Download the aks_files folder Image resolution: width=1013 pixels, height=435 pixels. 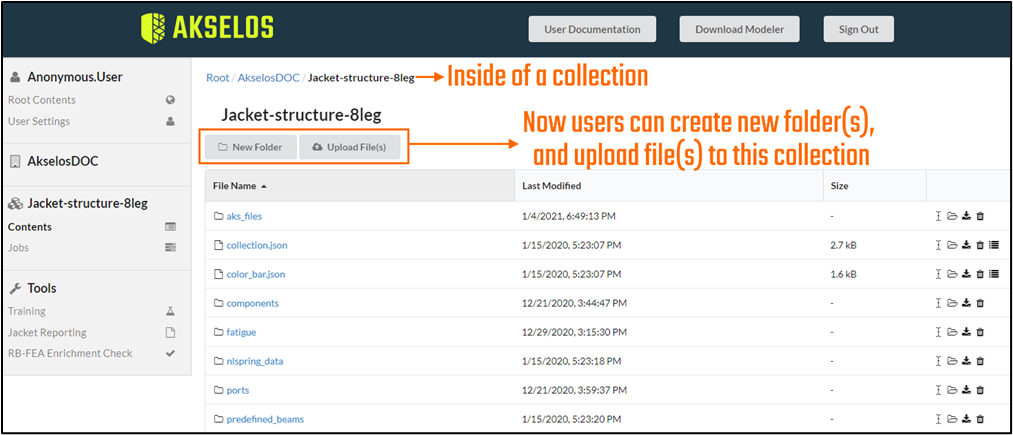pyautogui.click(x=966, y=216)
